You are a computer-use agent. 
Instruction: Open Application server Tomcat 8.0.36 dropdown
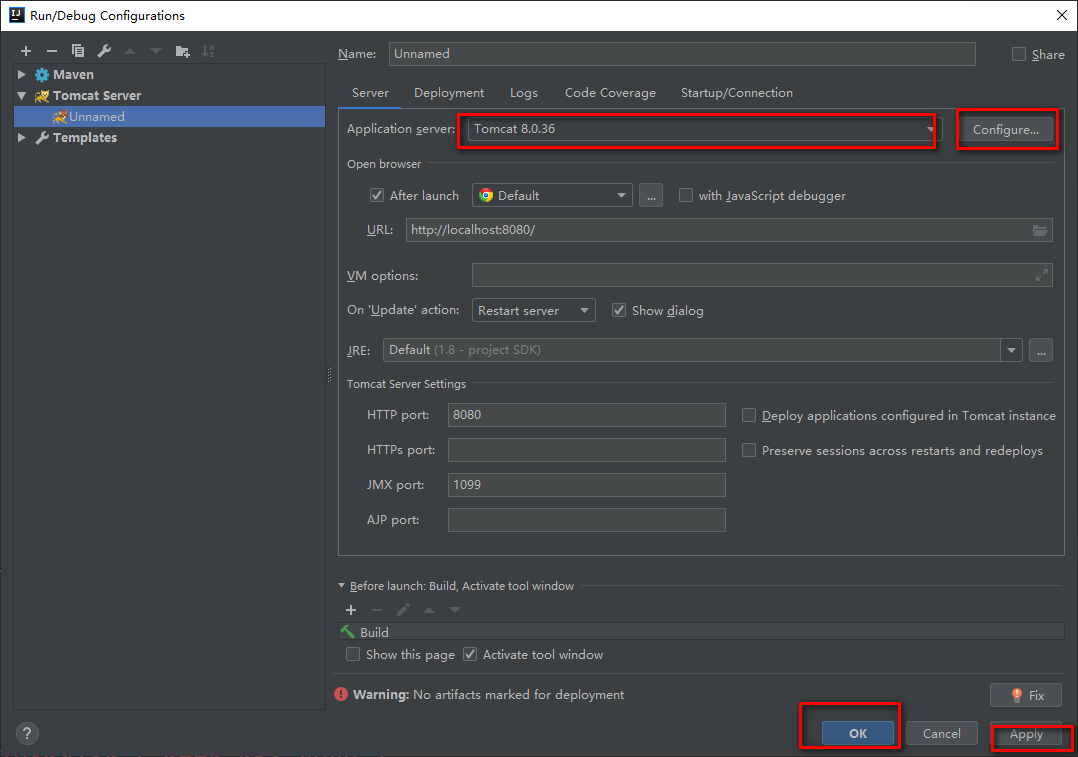tap(703, 129)
